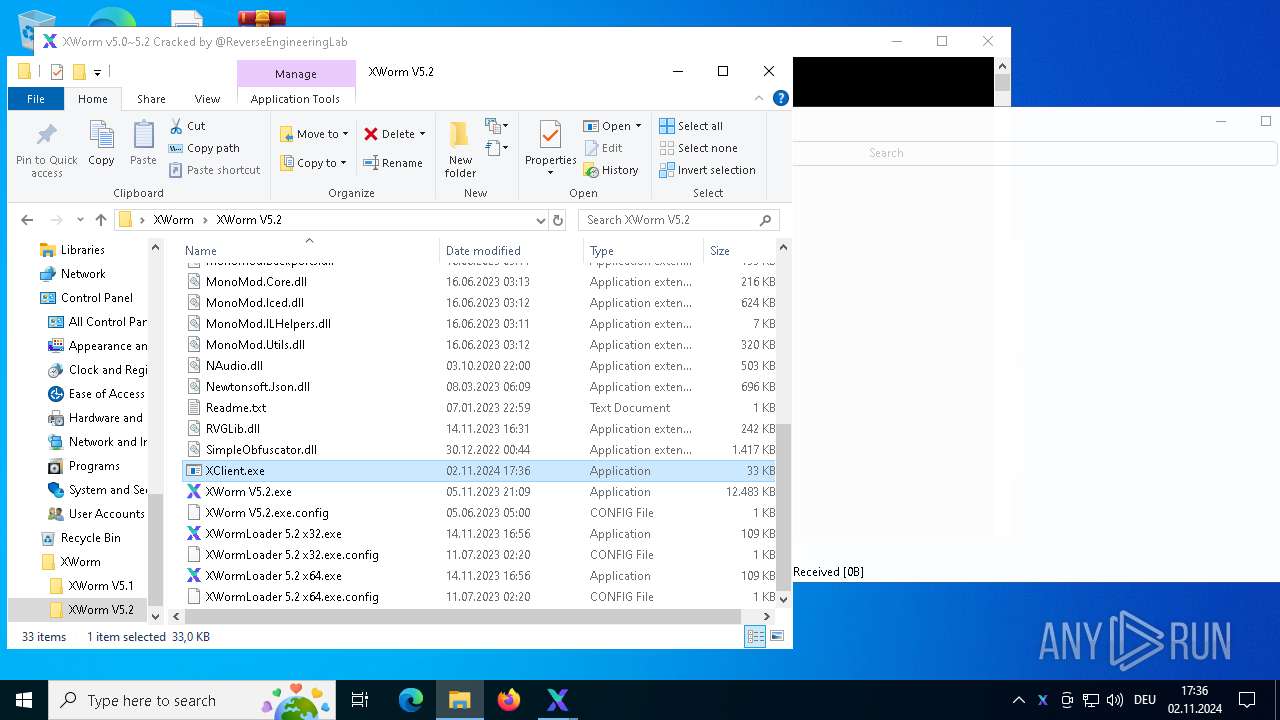Switch to the View tab

tap(207, 99)
